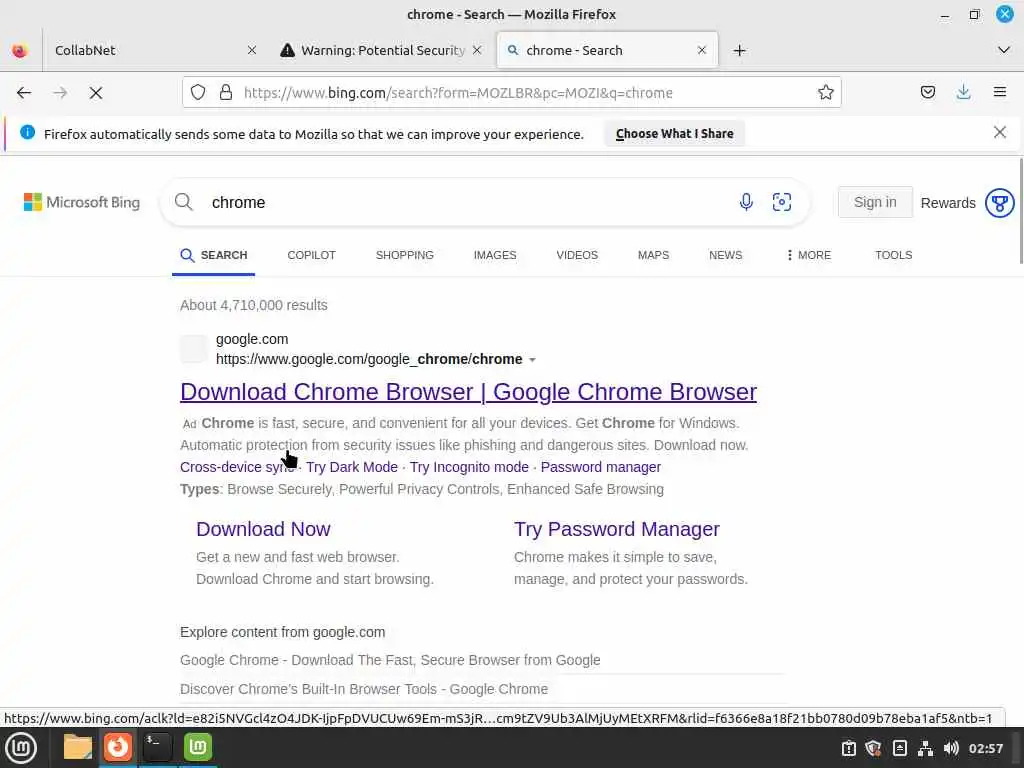Viewport: 1024px width, 768px height.
Task: Open clock showing 02:57
Action: coord(985,748)
